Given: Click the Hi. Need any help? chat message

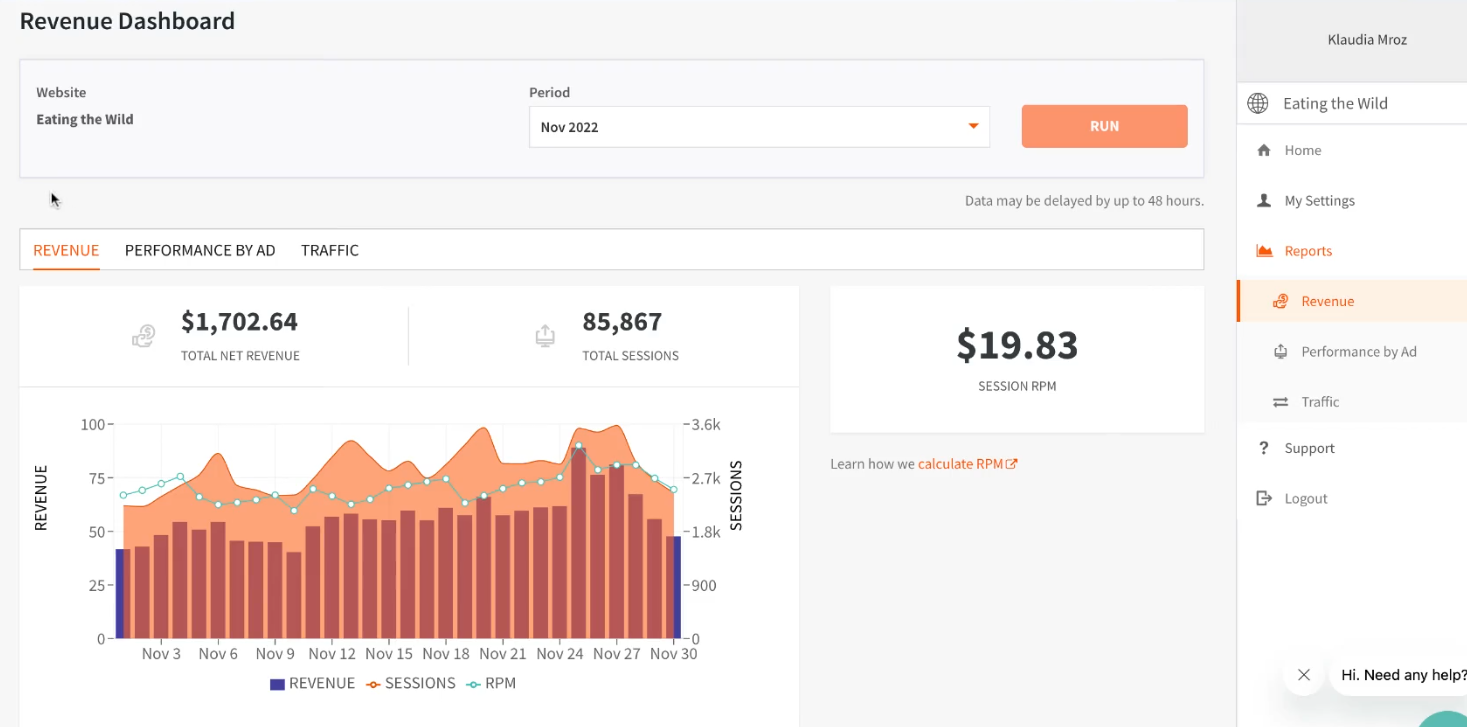Looking at the screenshot, I should 1402,675.
